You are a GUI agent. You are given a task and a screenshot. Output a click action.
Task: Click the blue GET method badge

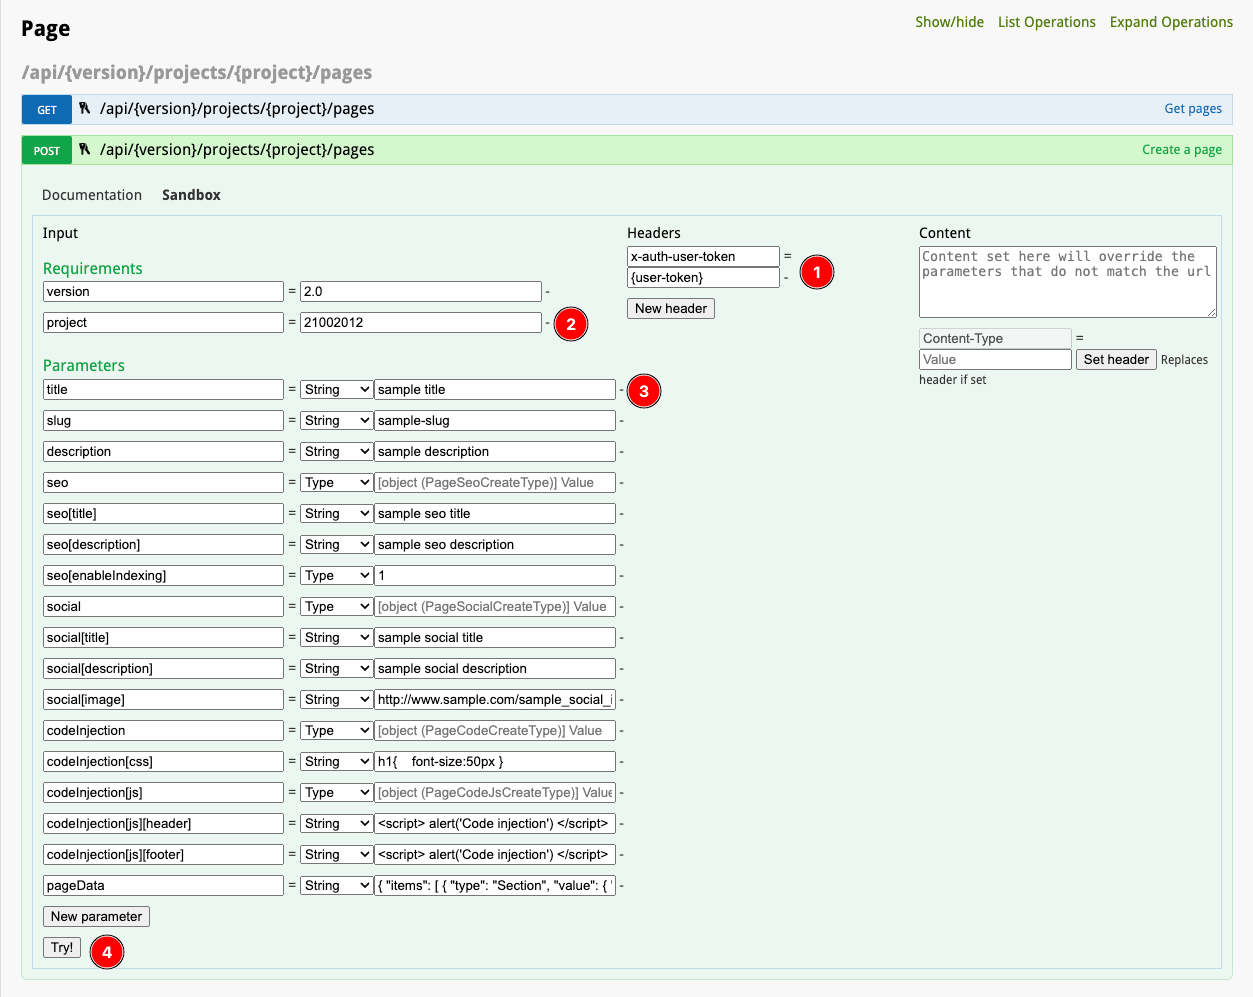(x=46, y=109)
